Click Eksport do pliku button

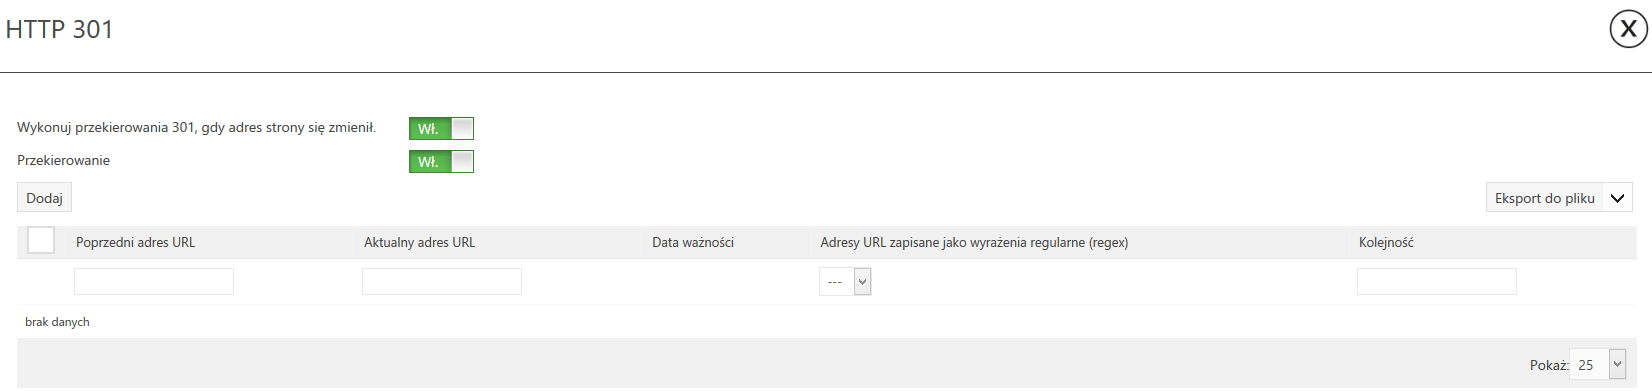pyautogui.click(x=1544, y=198)
